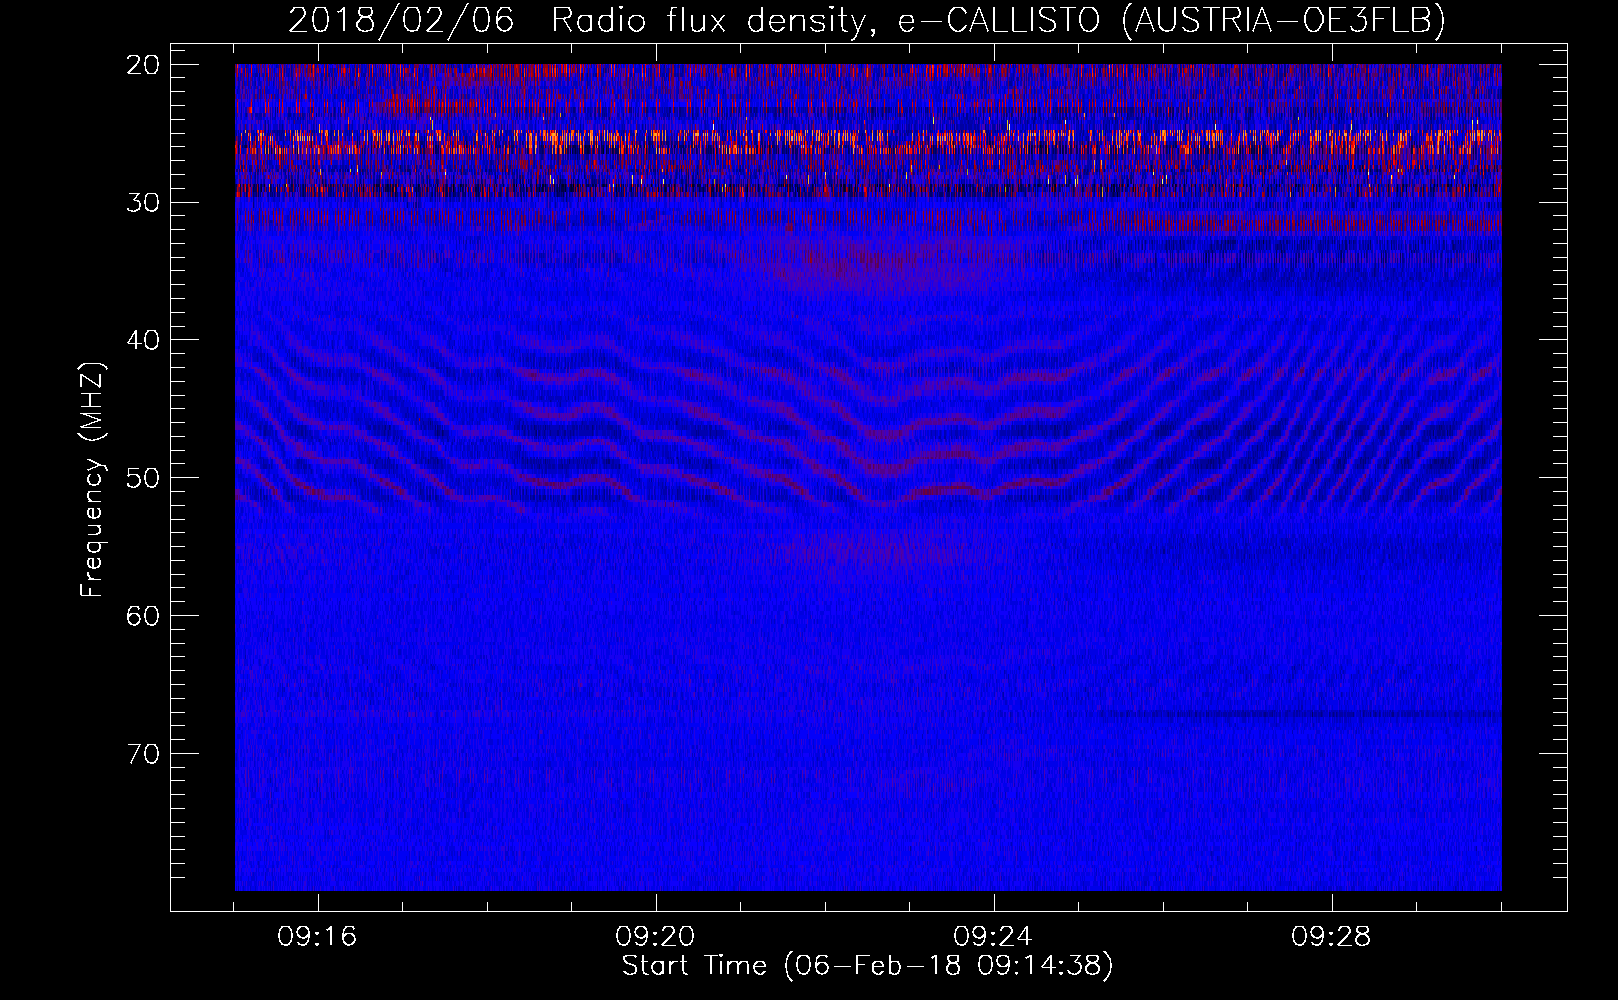
Task: Click the date "2018/02/06" in the title
Action: [x=401, y=20]
